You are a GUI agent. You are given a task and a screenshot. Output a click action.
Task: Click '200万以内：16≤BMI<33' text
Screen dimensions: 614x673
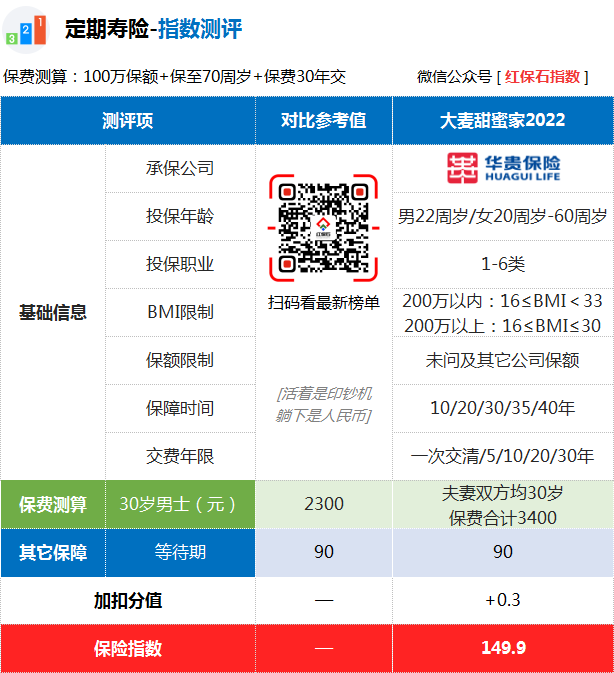point(502,301)
